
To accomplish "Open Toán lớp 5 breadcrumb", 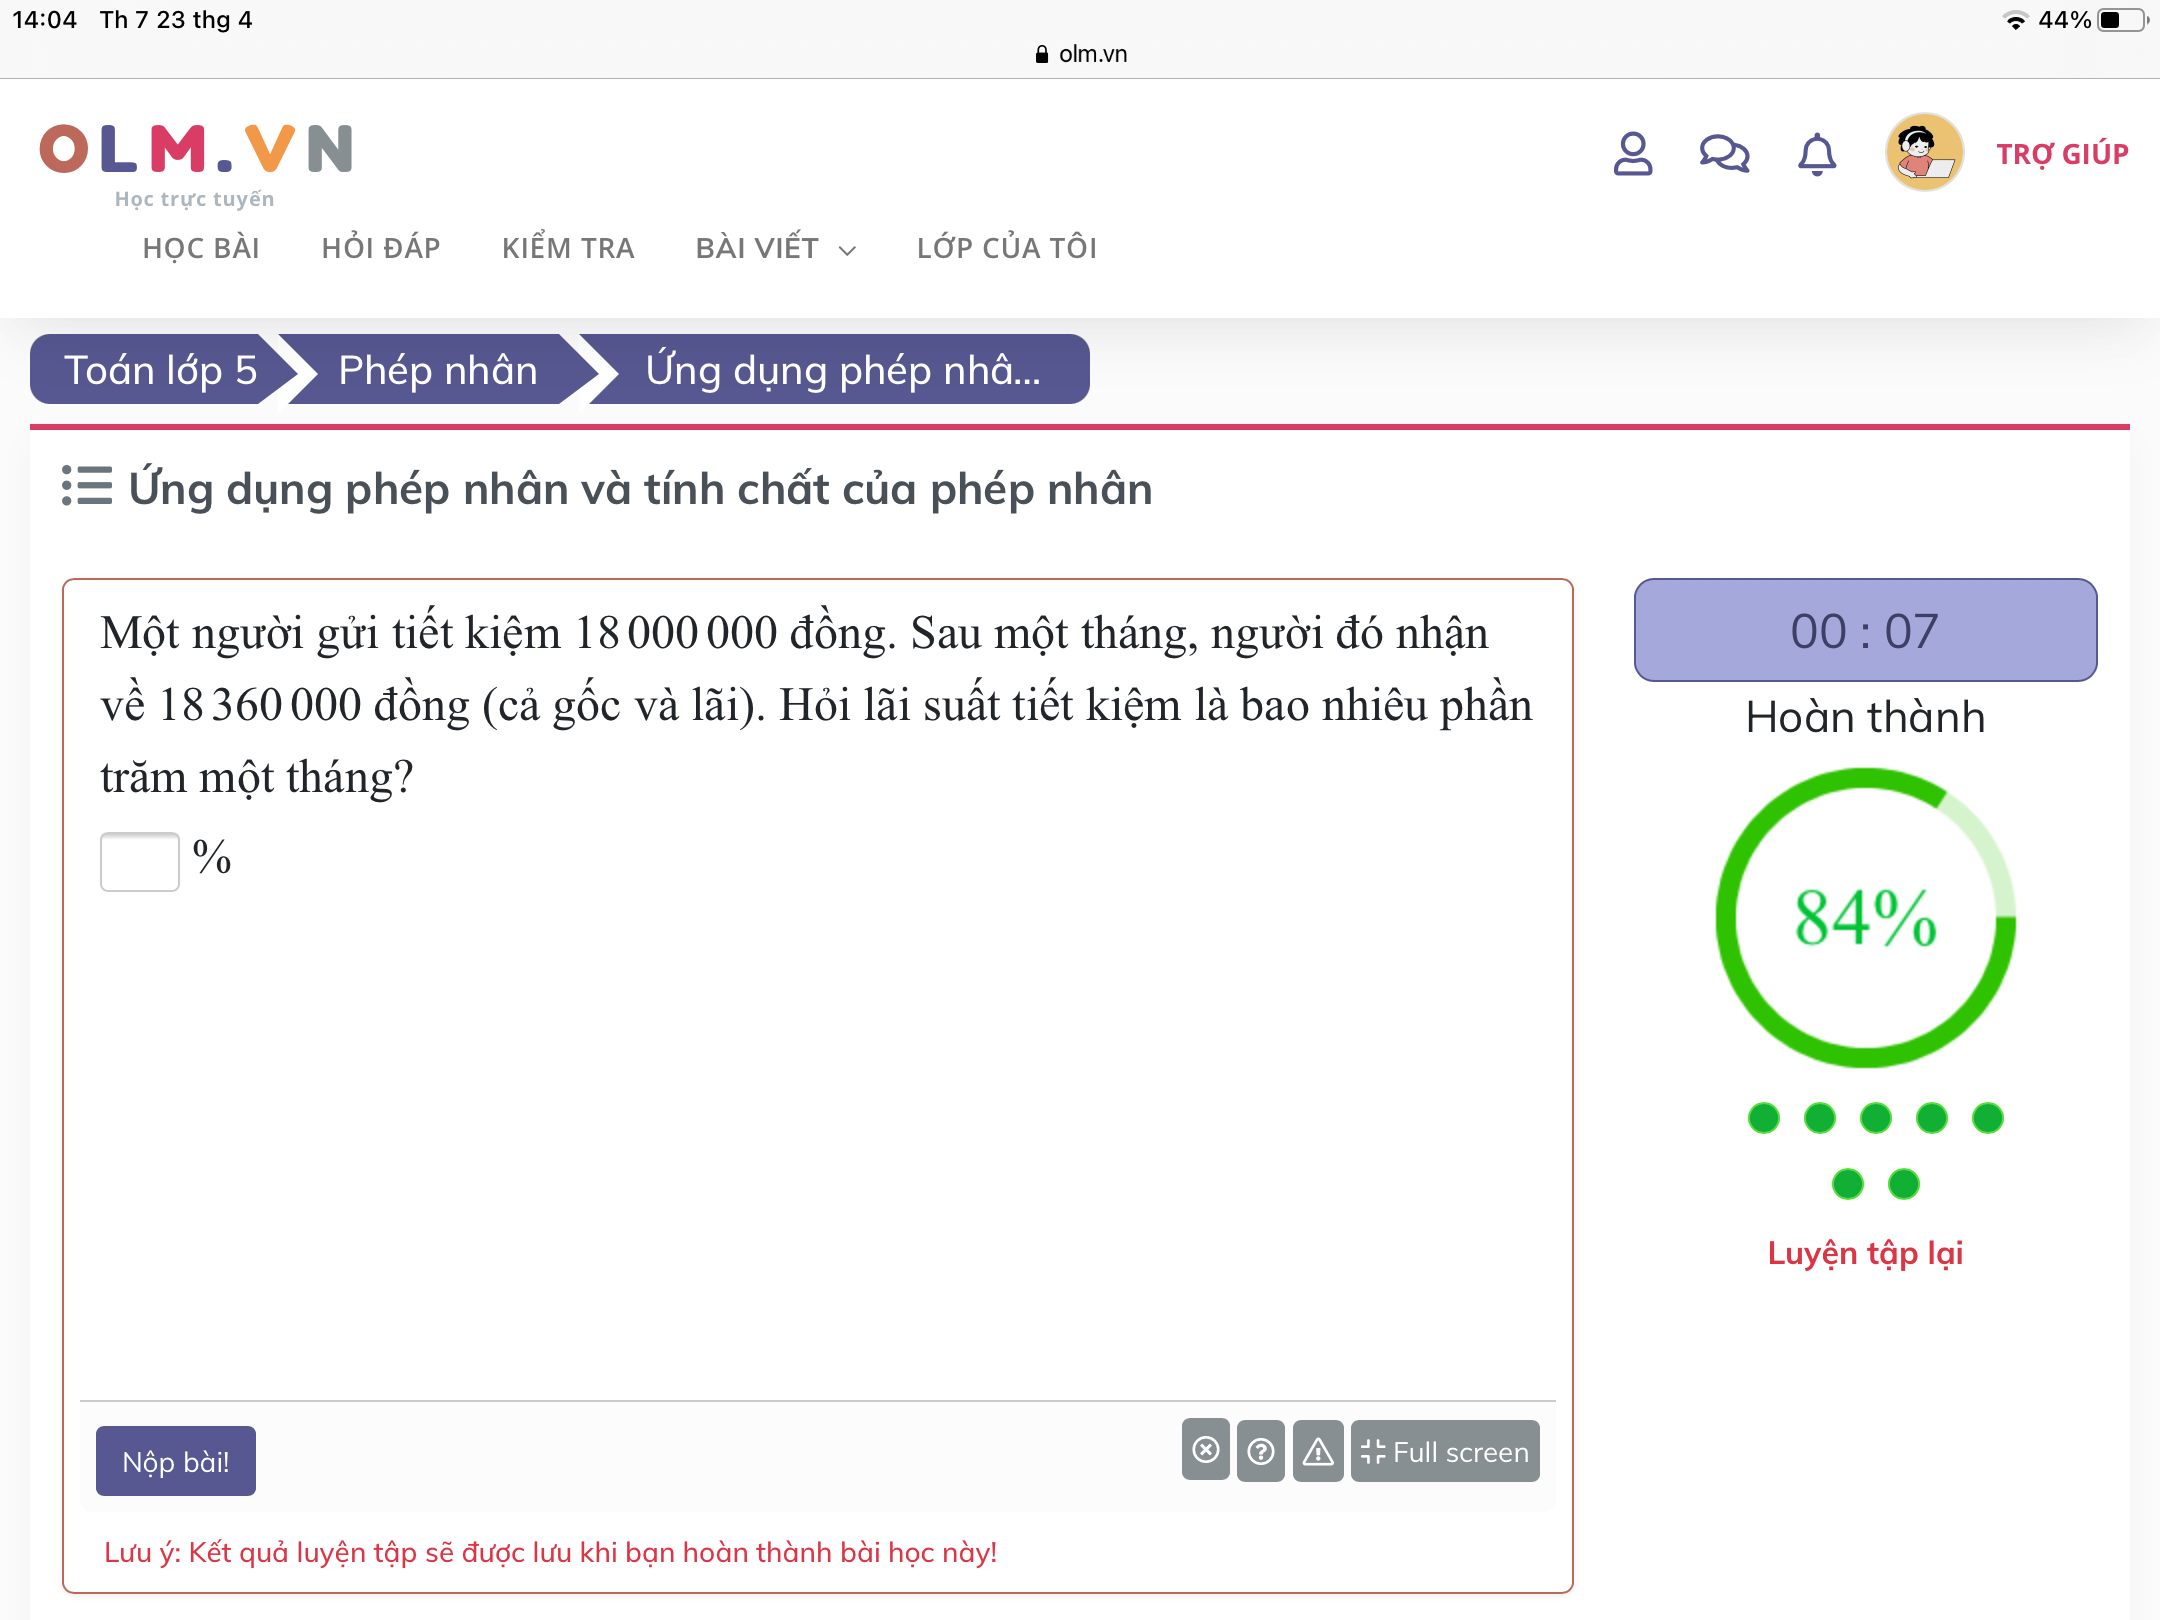I will click(x=160, y=370).
